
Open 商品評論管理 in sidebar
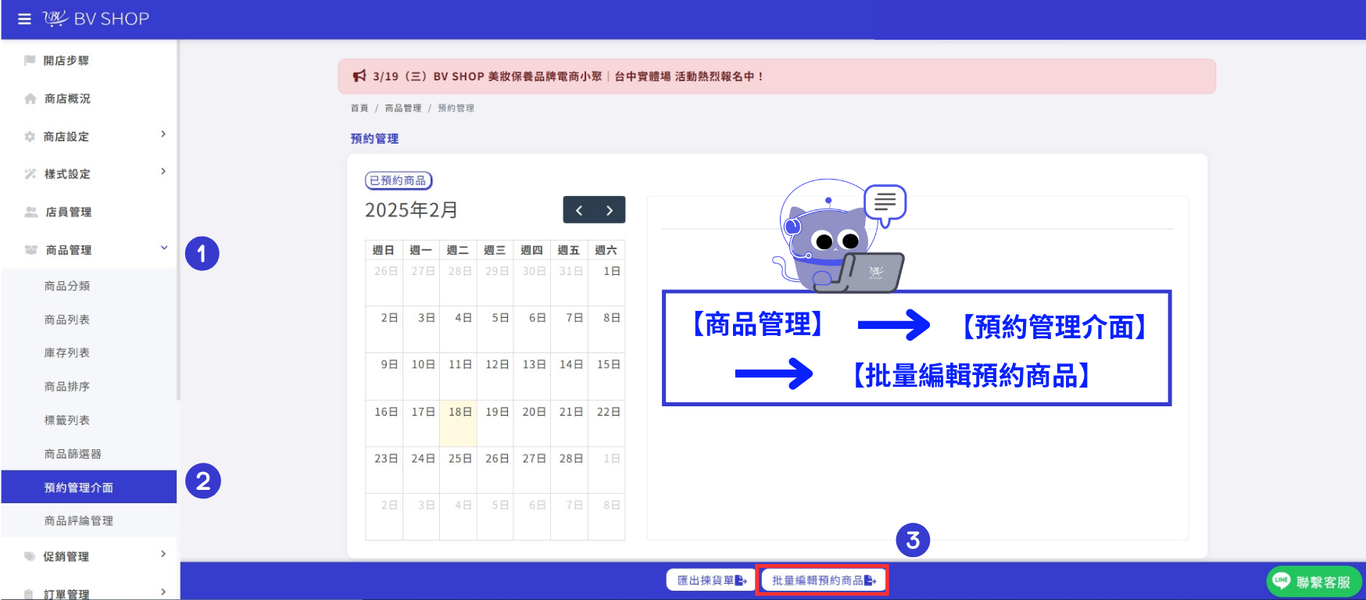point(79,521)
